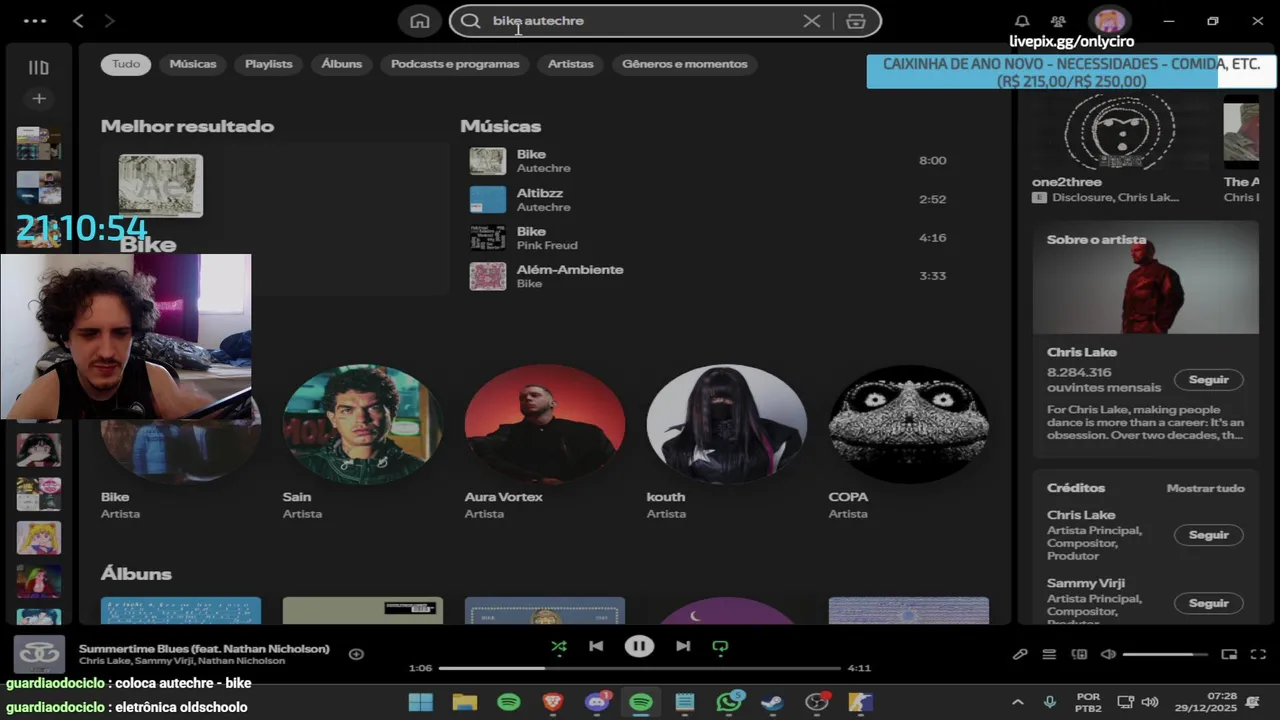The image size is (1280, 720).
Task: Open the COPA artist card
Action: tap(909, 440)
